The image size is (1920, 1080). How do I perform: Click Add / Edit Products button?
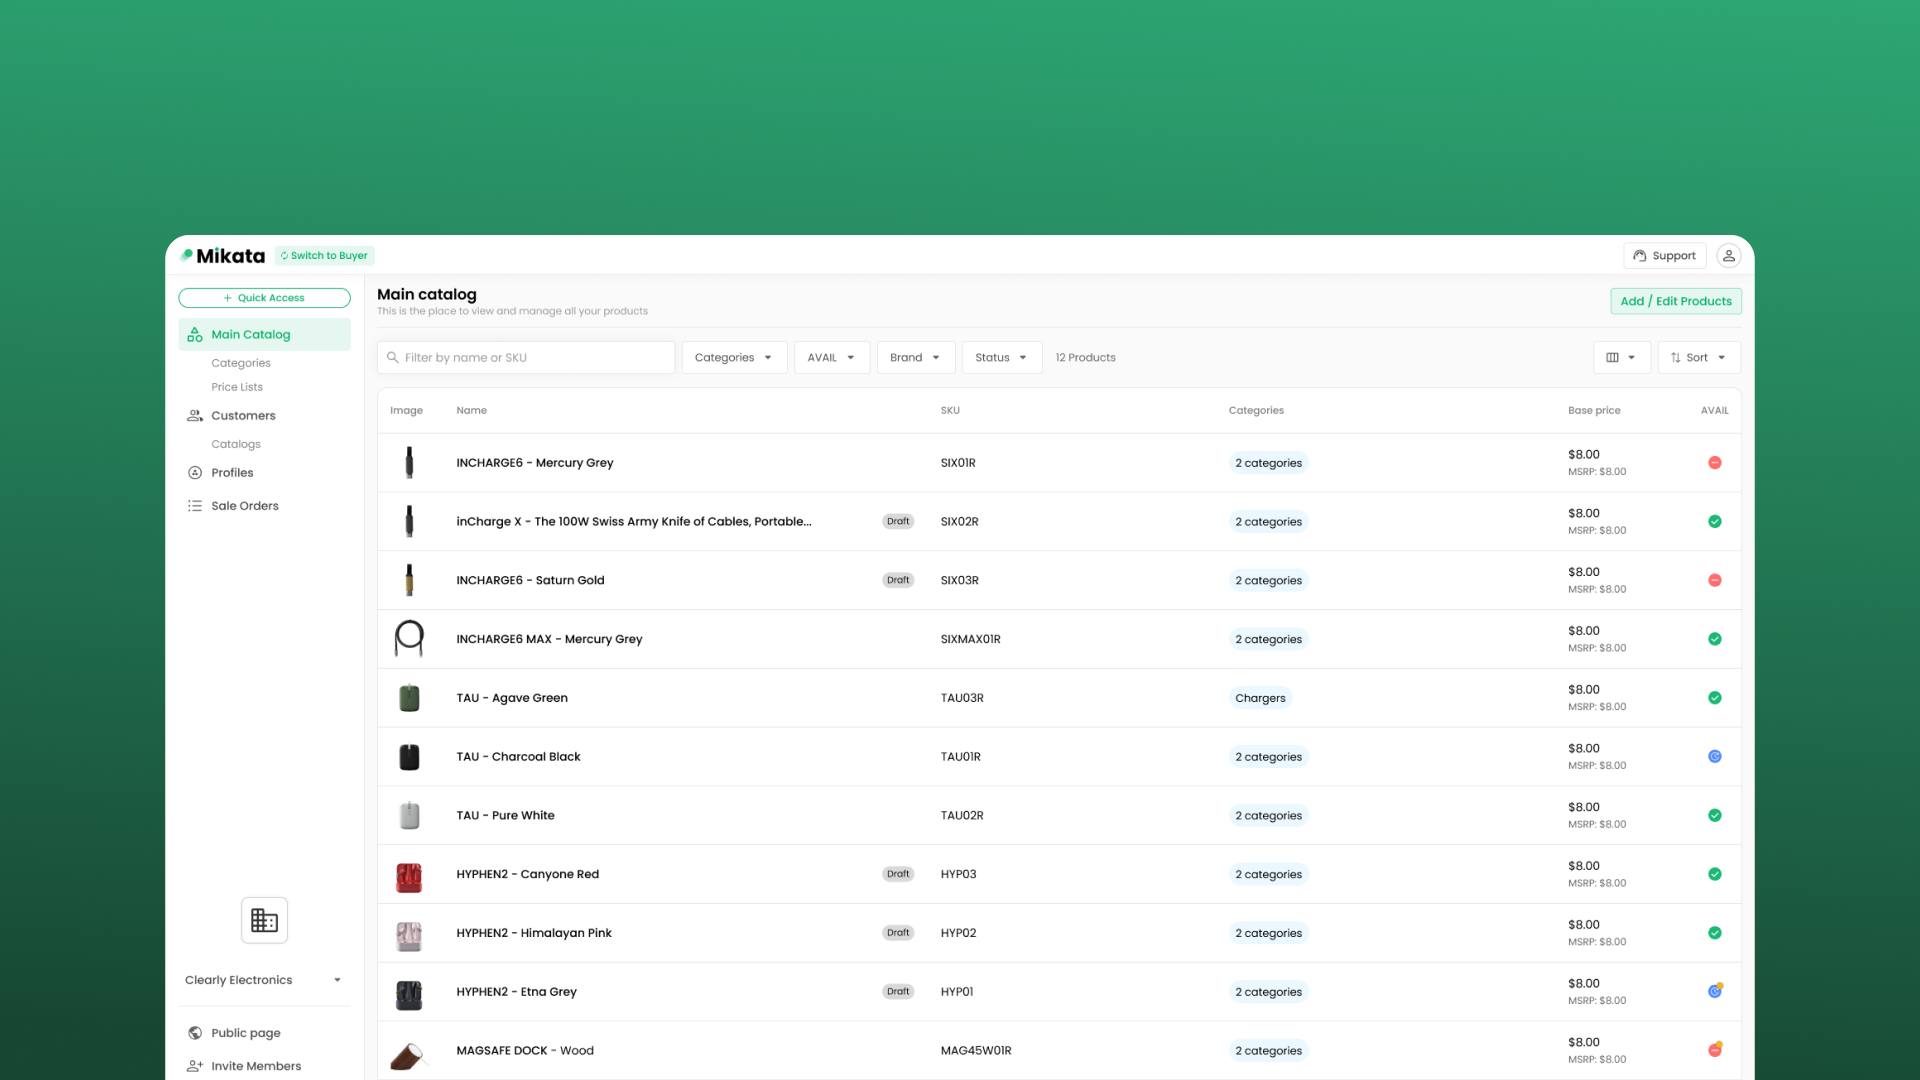[1676, 302]
